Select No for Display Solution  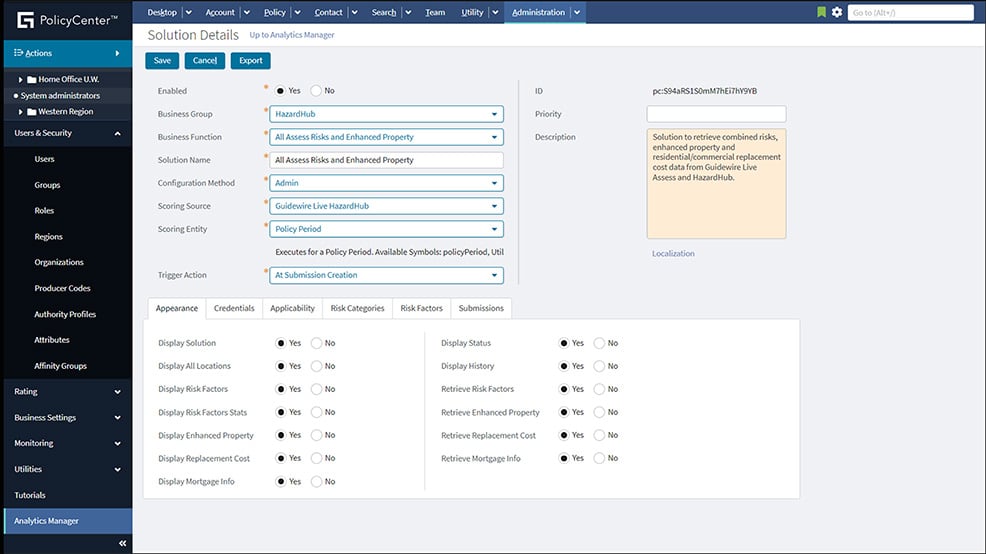click(x=316, y=343)
